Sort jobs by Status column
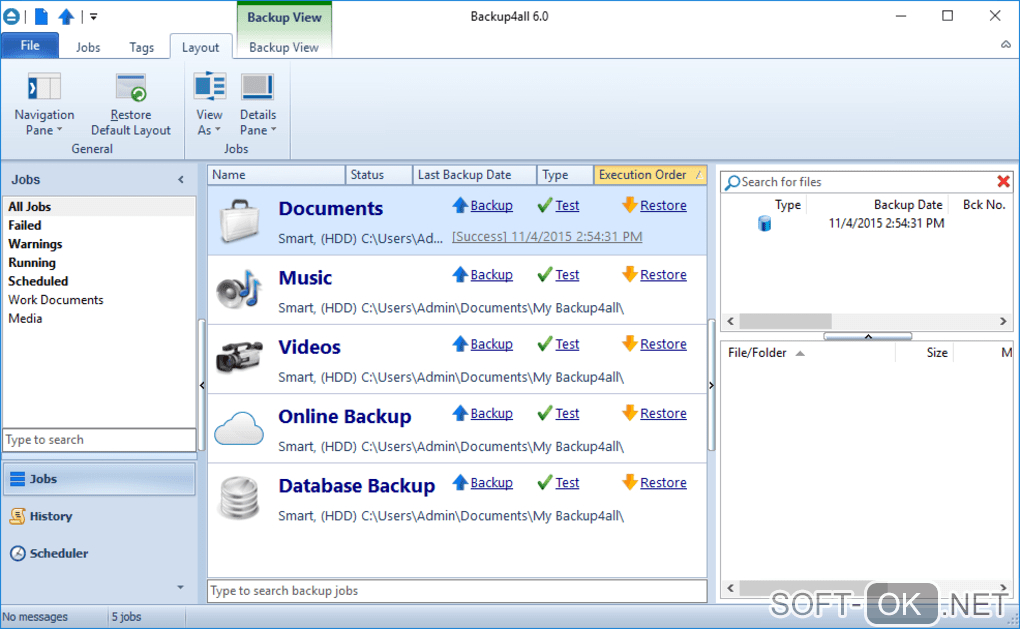1020x629 pixels. point(379,175)
